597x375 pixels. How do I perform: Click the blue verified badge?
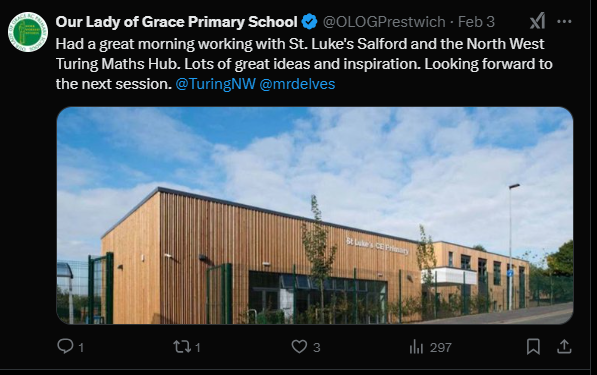(x=309, y=22)
